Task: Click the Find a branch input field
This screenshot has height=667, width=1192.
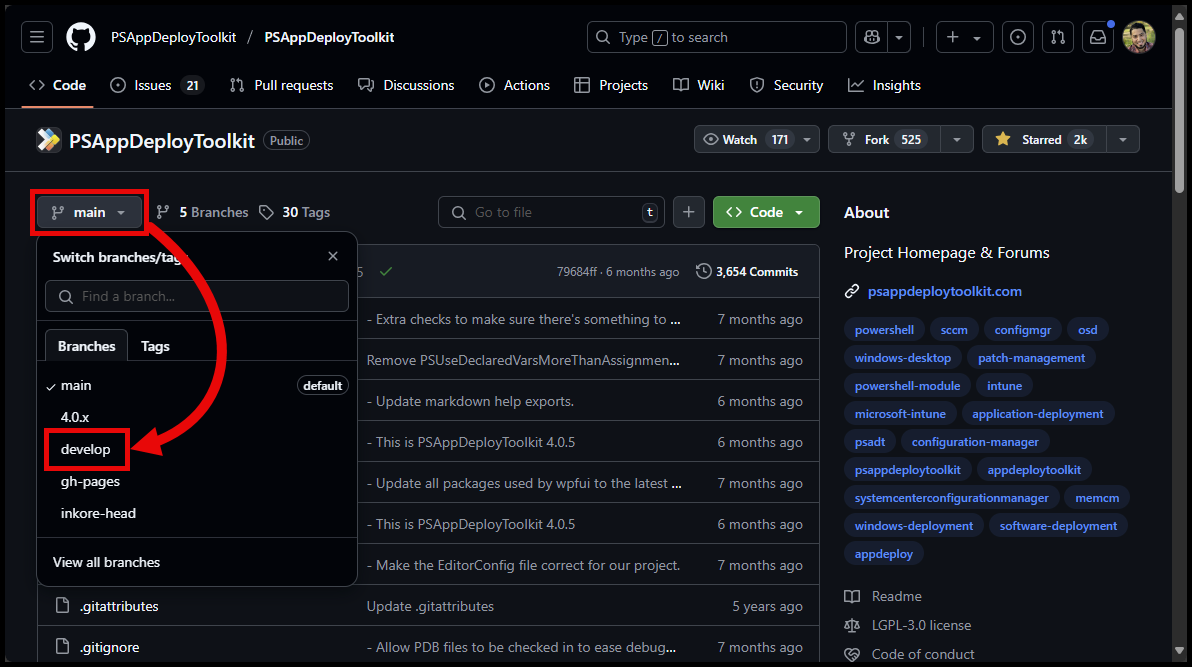Action: (x=197, y=296)
